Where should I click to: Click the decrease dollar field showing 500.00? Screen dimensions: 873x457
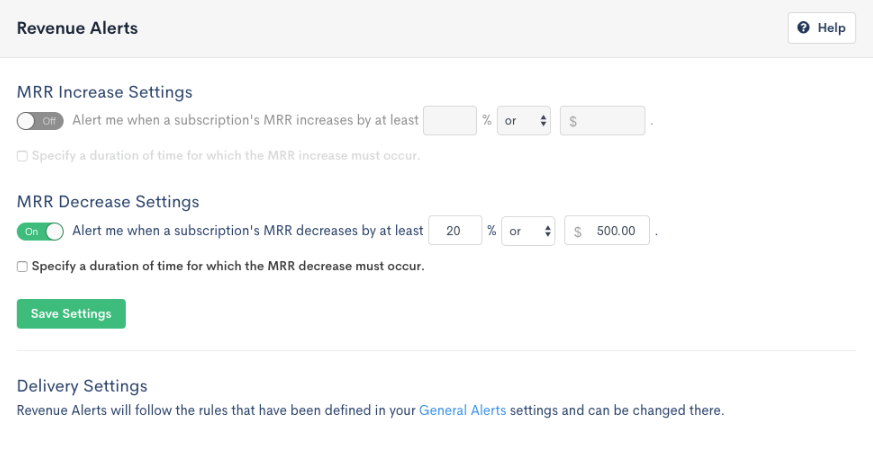coord(607,230)
